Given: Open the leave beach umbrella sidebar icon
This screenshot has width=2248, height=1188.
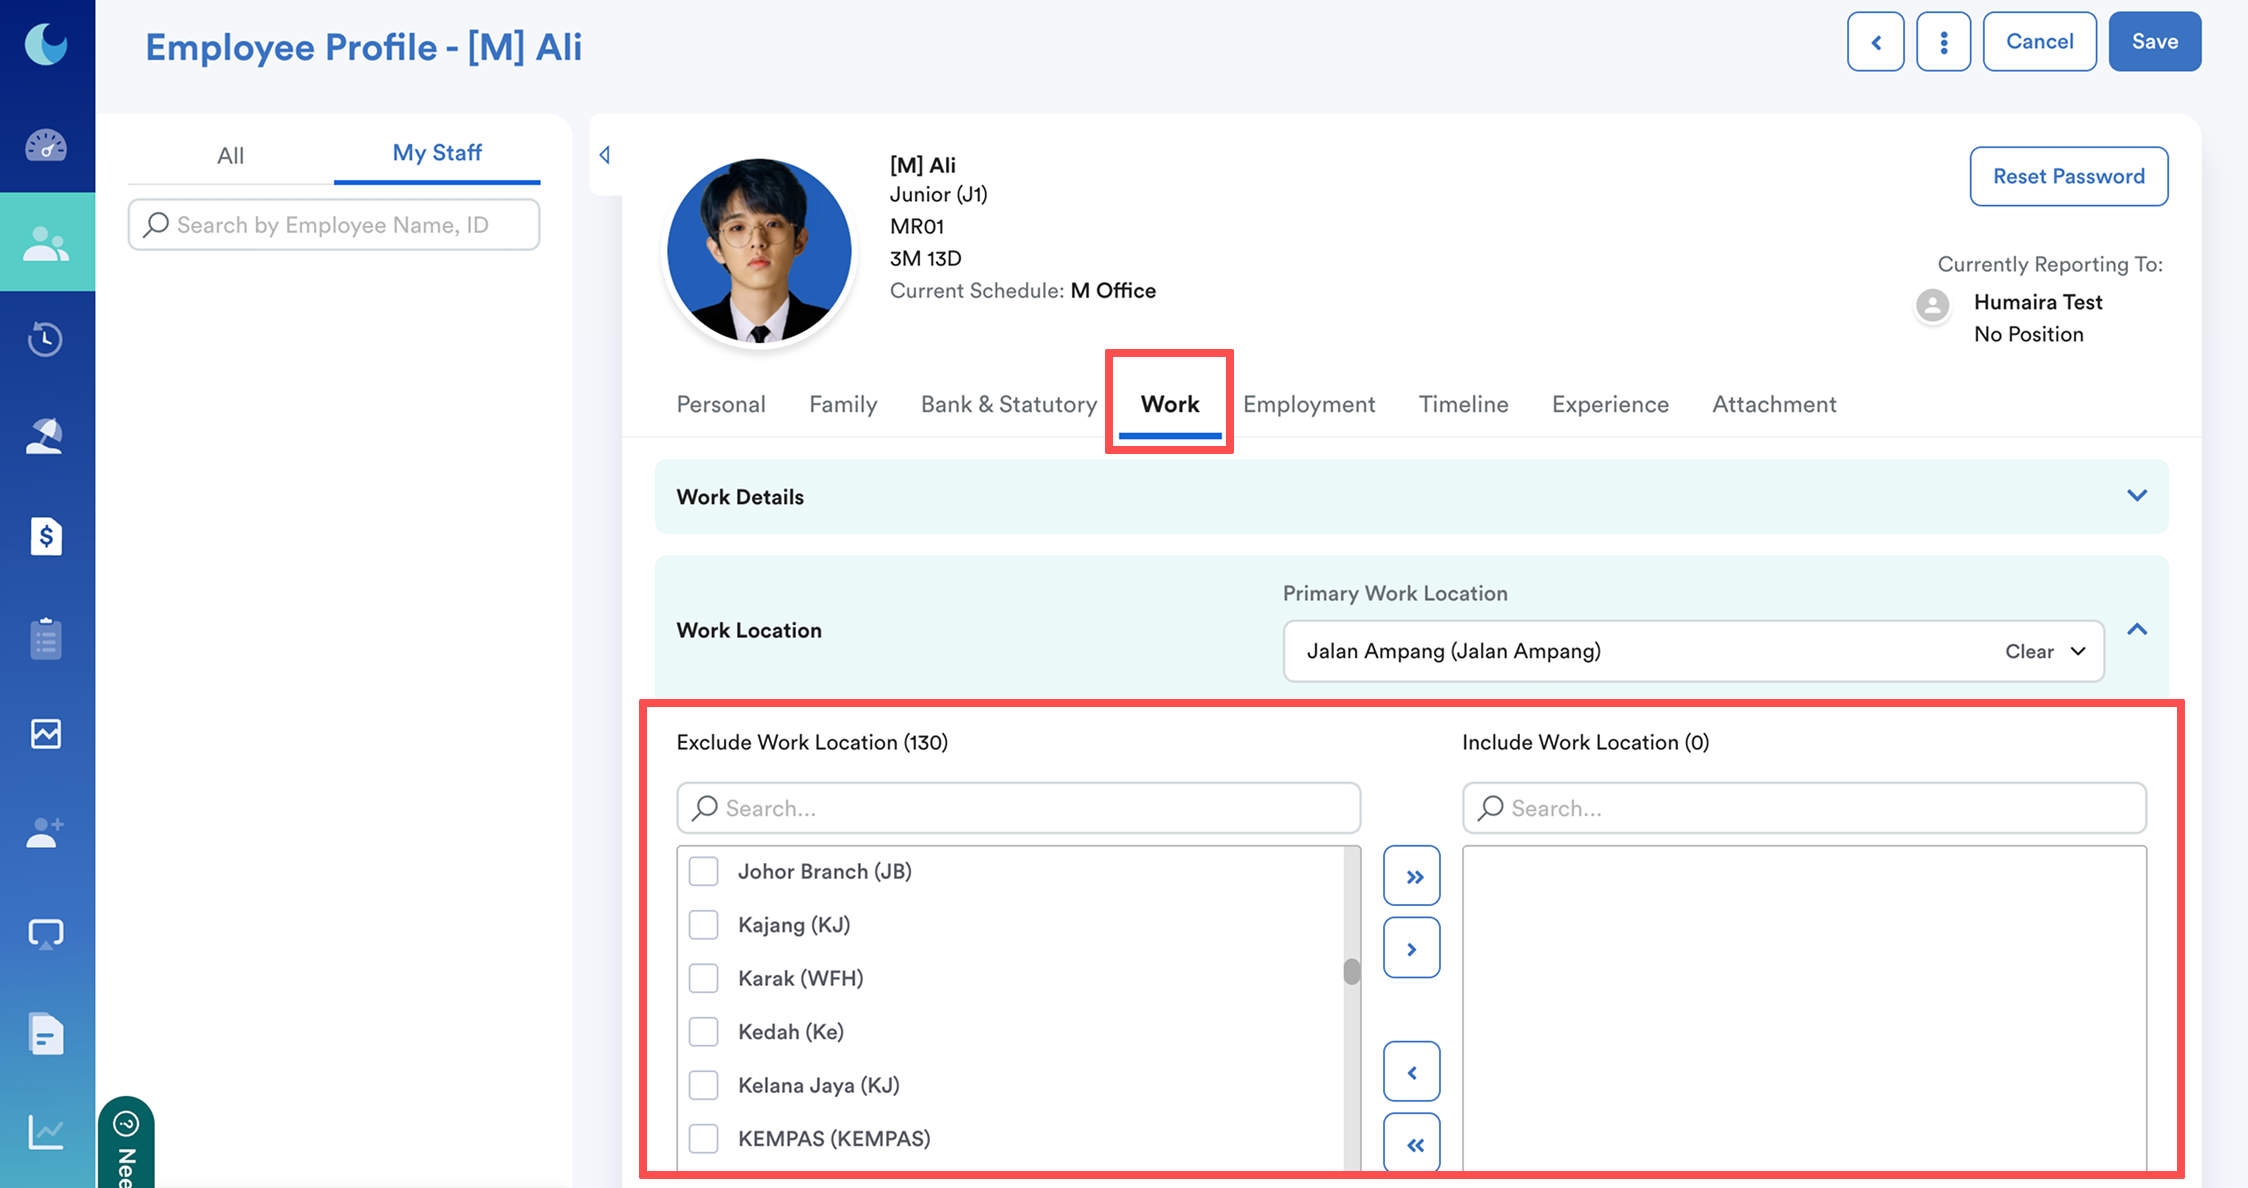Looking at the screenshot, I should [x=46, y=436].
